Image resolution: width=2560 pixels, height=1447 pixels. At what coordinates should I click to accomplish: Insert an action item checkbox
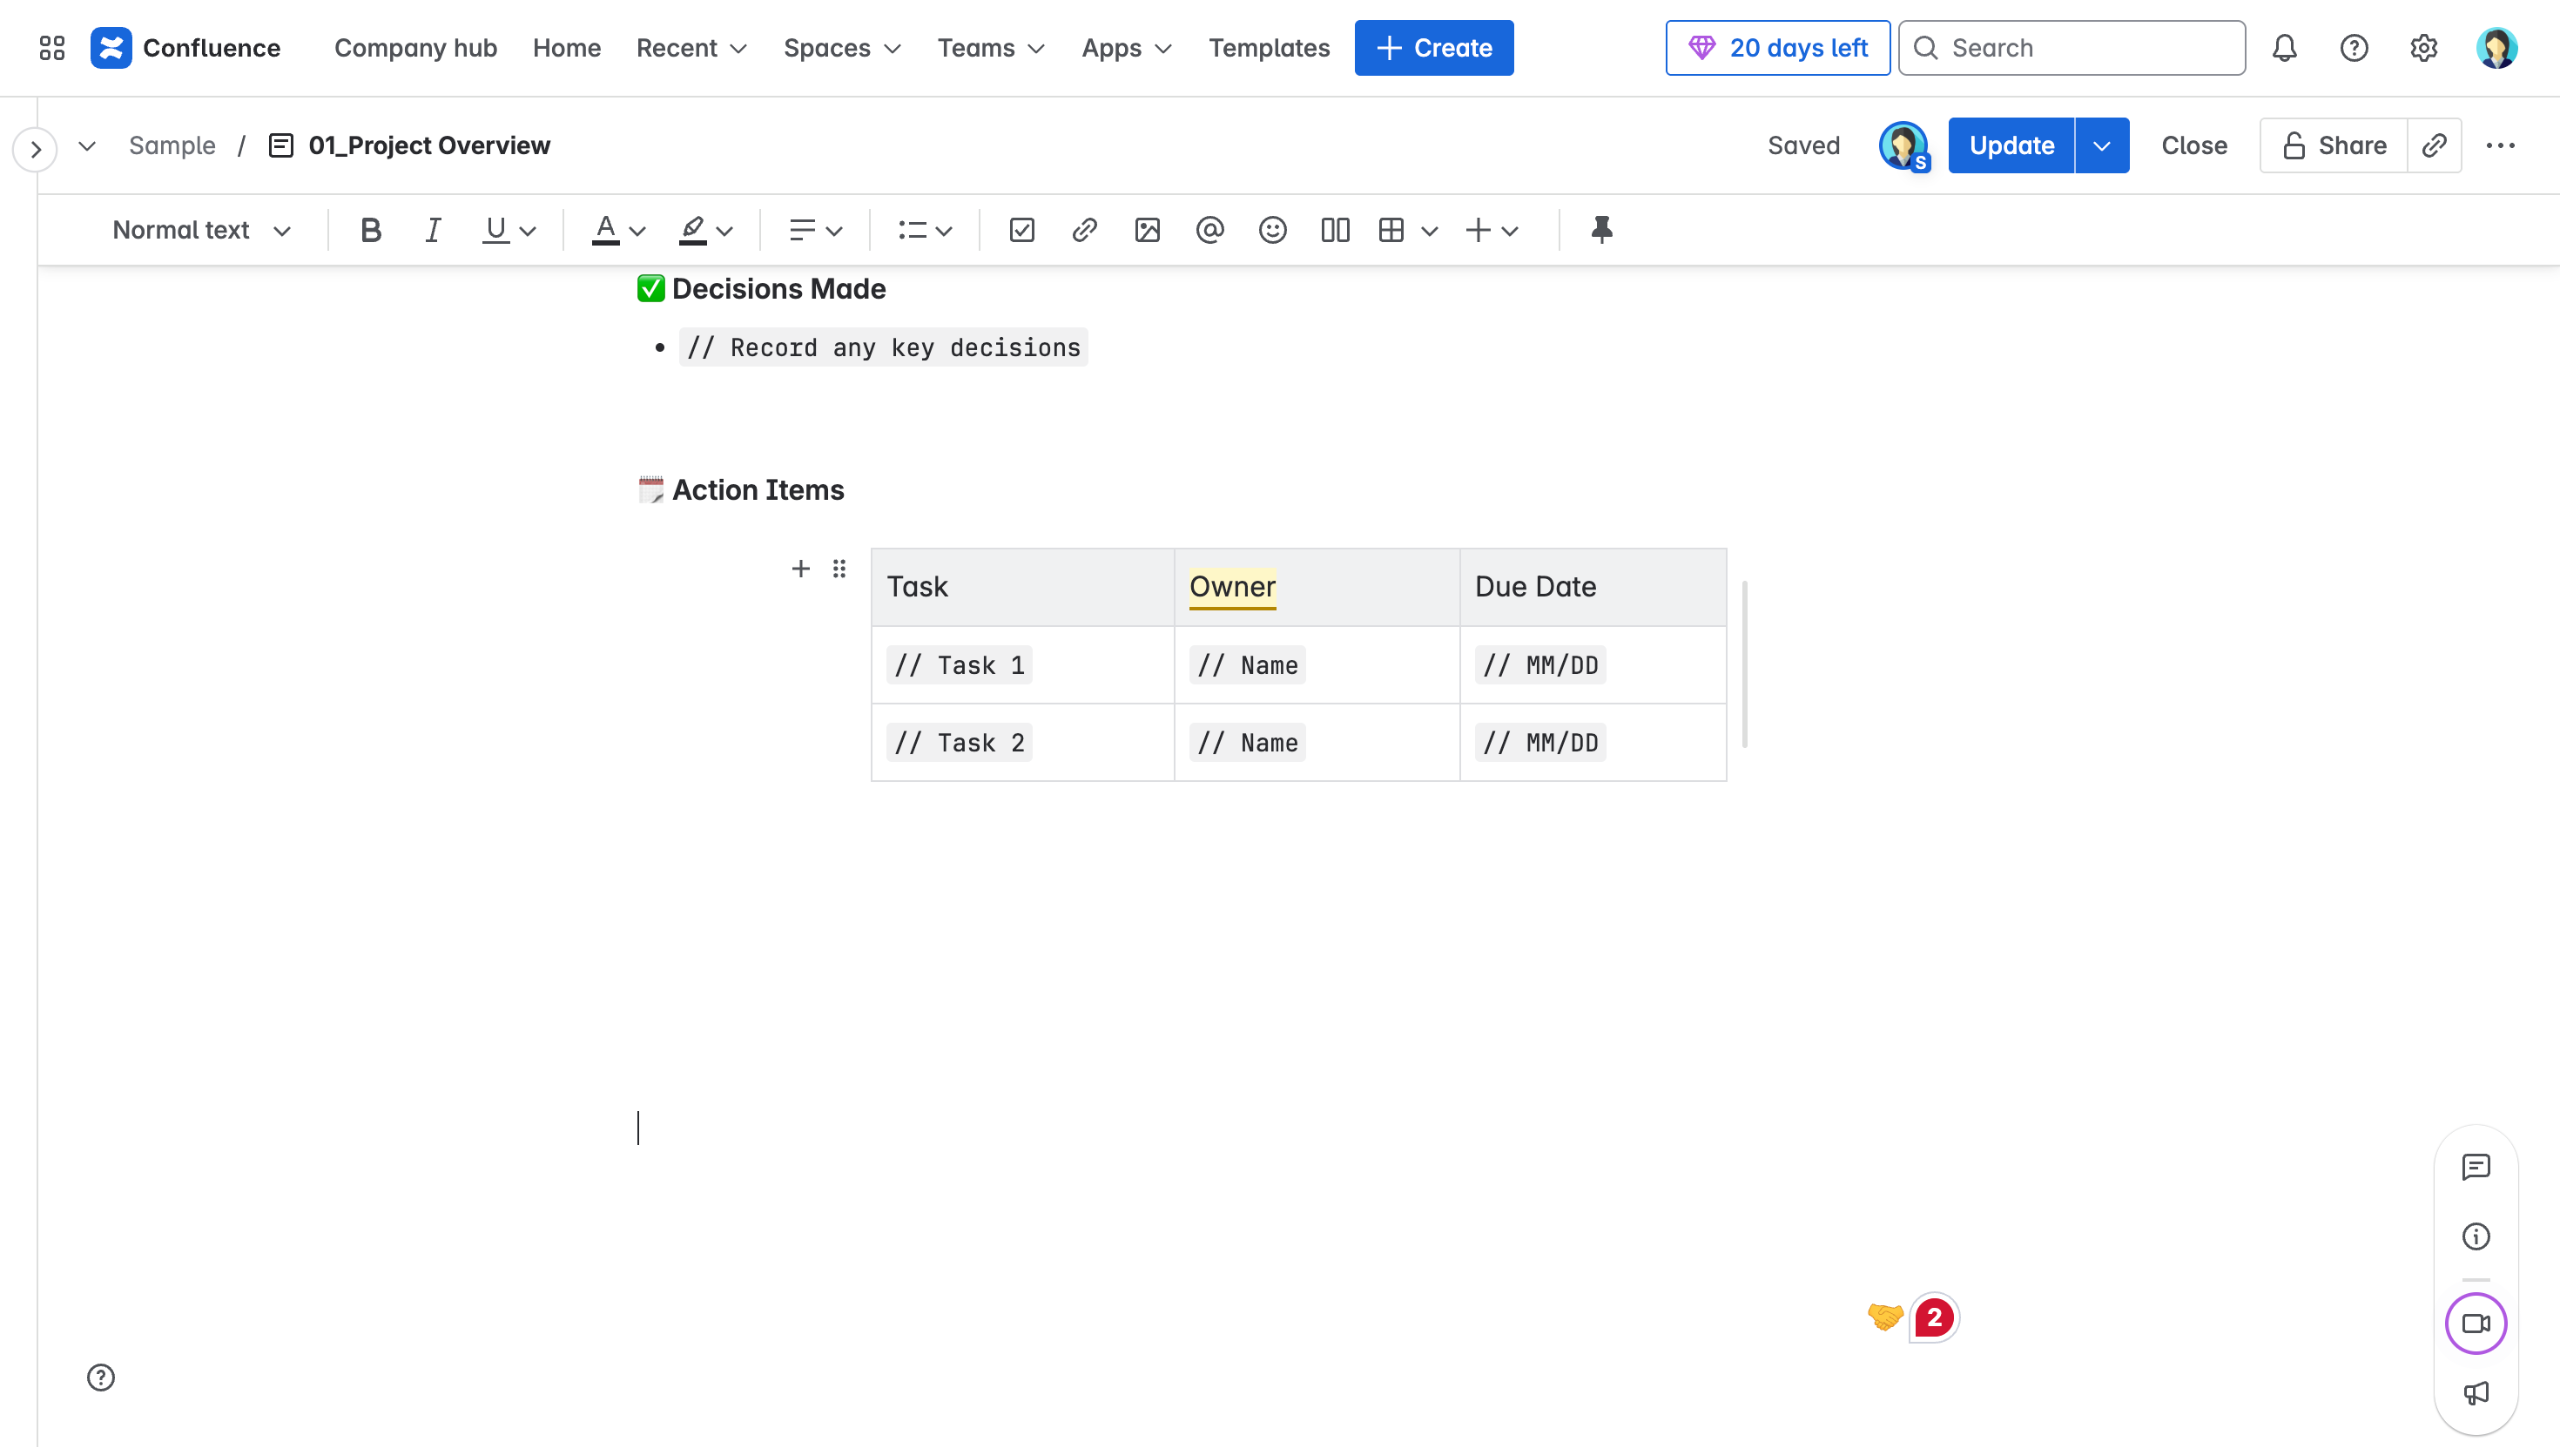click(1021, 230)
